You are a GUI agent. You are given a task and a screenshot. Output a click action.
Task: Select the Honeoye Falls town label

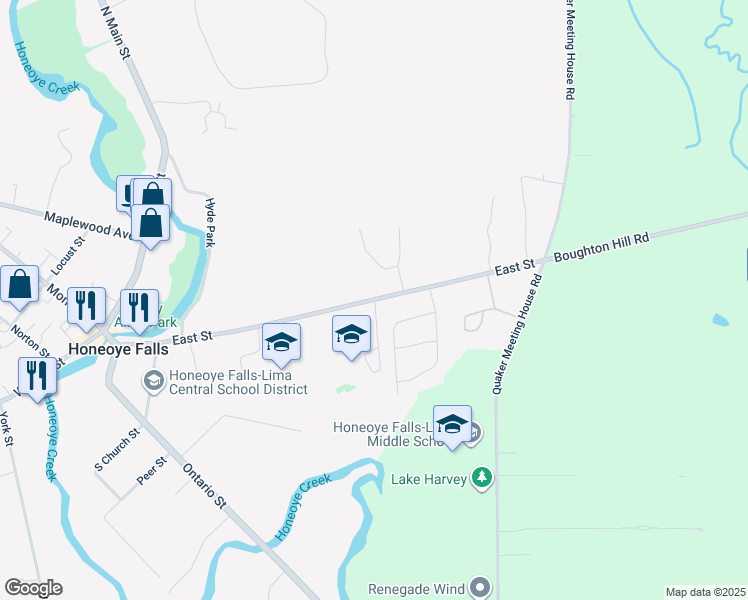pyautogui.click(x=118, y=349)
